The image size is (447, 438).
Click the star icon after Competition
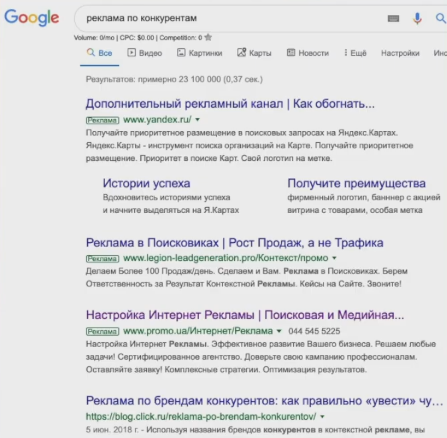click(x=208, y=37)
